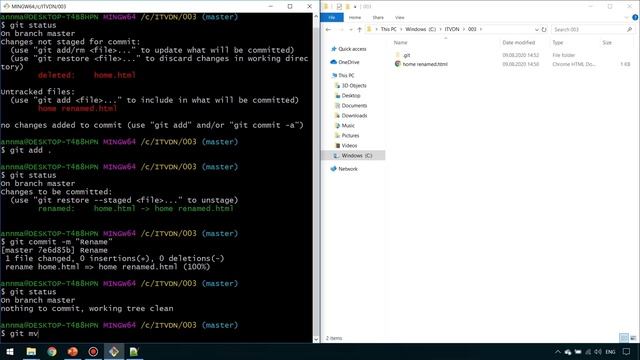Image resolution: width=640 pixels, height=360 pixels.
Task: Click the Back arrow in File Explorer
Action: [328, 29]
